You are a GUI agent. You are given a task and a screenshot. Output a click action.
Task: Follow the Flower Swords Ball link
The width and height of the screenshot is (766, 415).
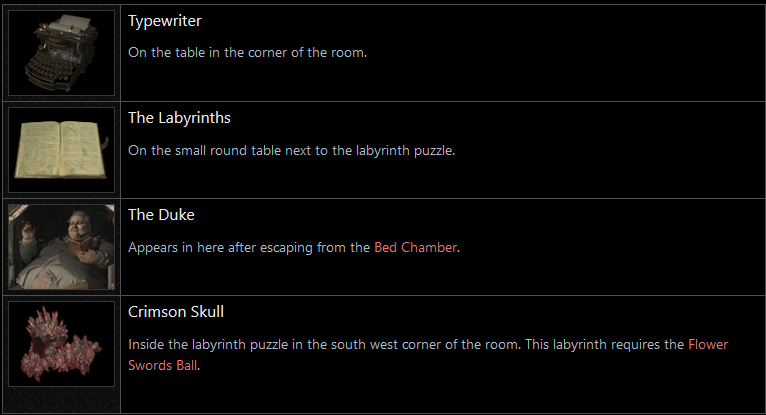point(708,345)
